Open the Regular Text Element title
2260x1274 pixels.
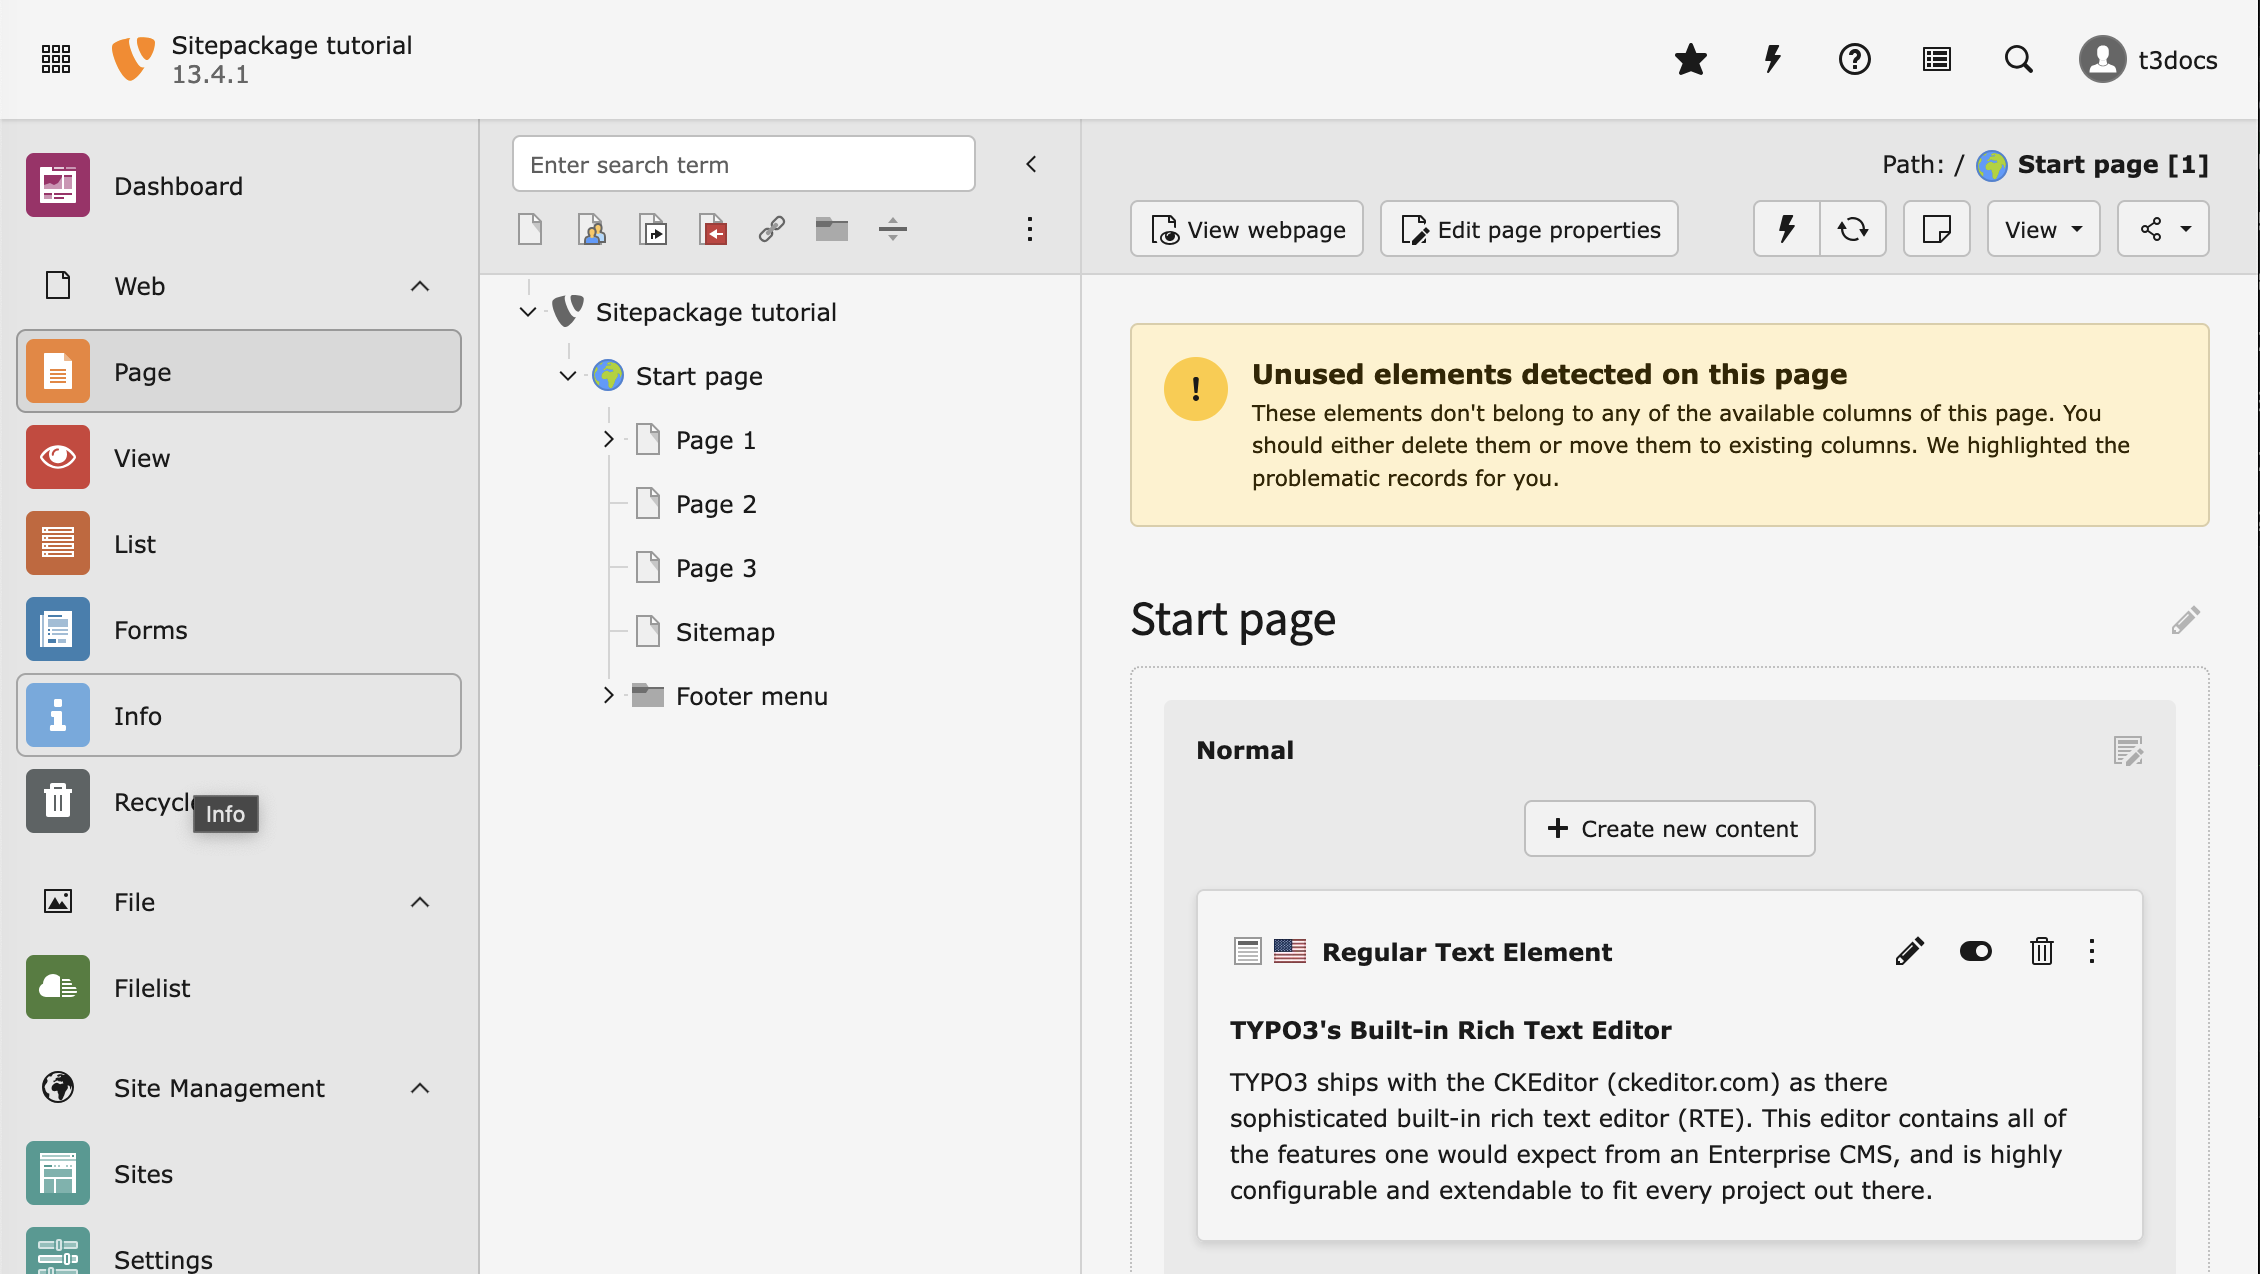(x=1467, y=952)
